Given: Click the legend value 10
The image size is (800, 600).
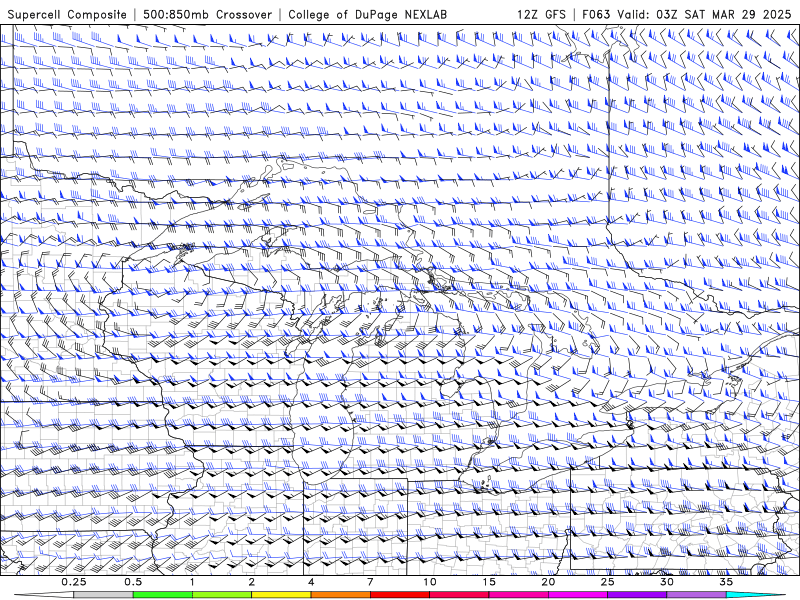Looking at the screenshot, I should click(430, 582).
